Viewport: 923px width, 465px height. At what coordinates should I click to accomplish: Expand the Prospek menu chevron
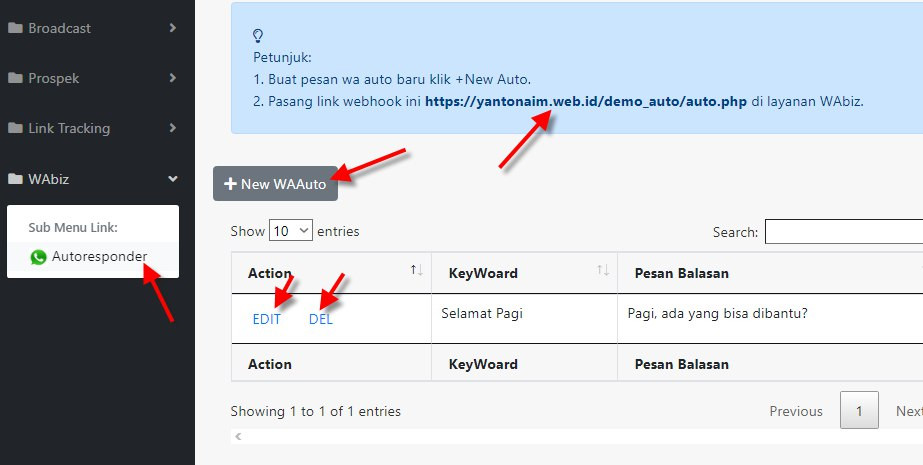(x=172, y=78)
